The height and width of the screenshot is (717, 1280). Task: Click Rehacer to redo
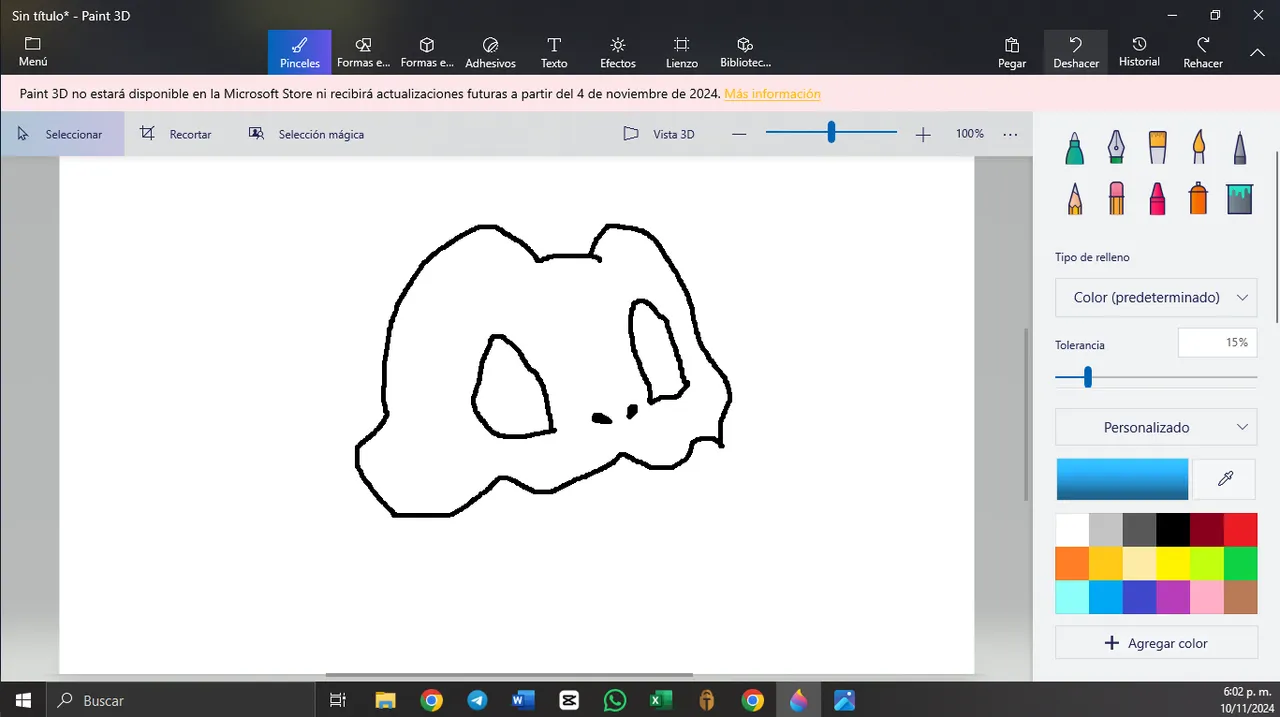click(x=1203, y=52)
